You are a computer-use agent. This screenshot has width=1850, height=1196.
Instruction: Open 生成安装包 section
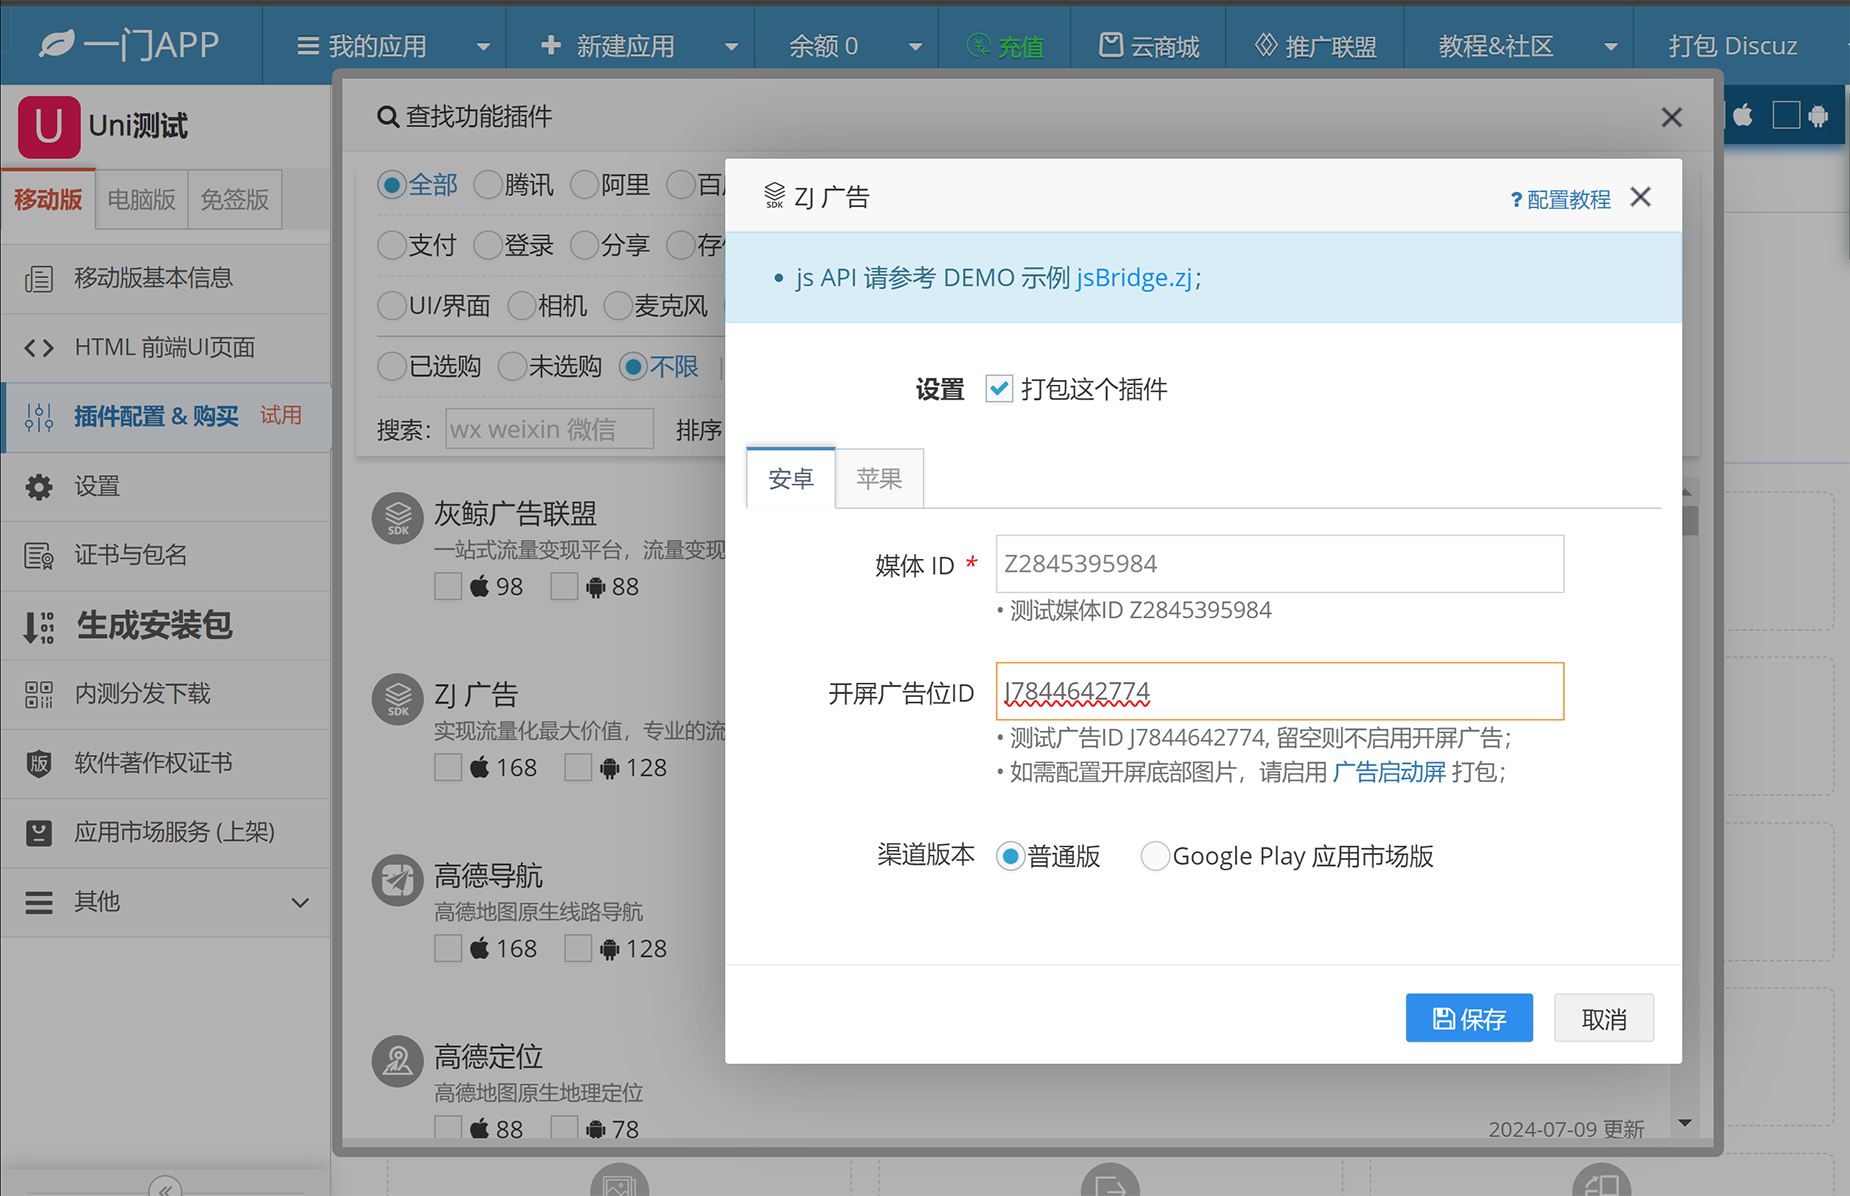(166, 625)
